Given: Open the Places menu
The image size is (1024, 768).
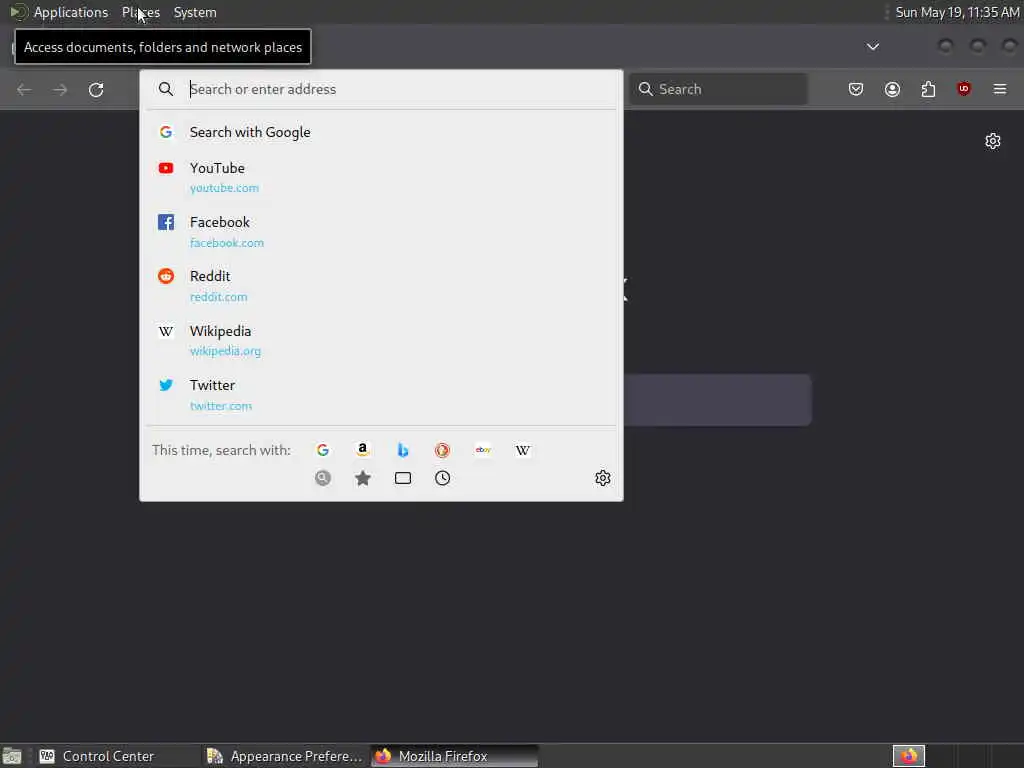Looking at the screenshot, I should click(x=140, y=12).
